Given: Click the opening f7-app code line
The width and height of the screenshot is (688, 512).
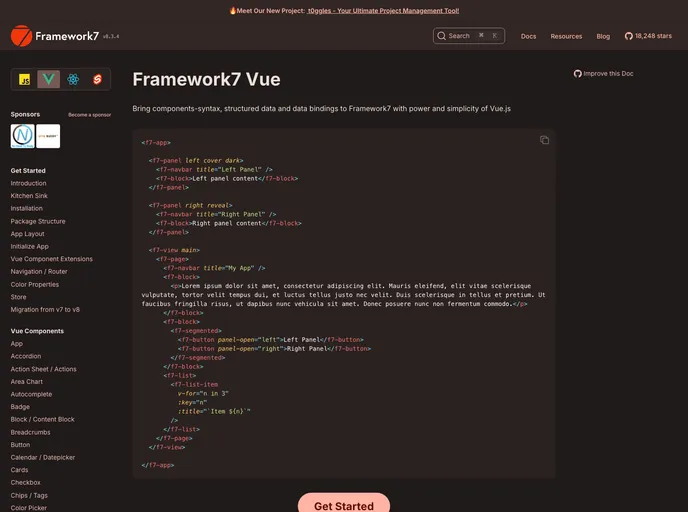Looking at the screenshot, I should (156, 143).
